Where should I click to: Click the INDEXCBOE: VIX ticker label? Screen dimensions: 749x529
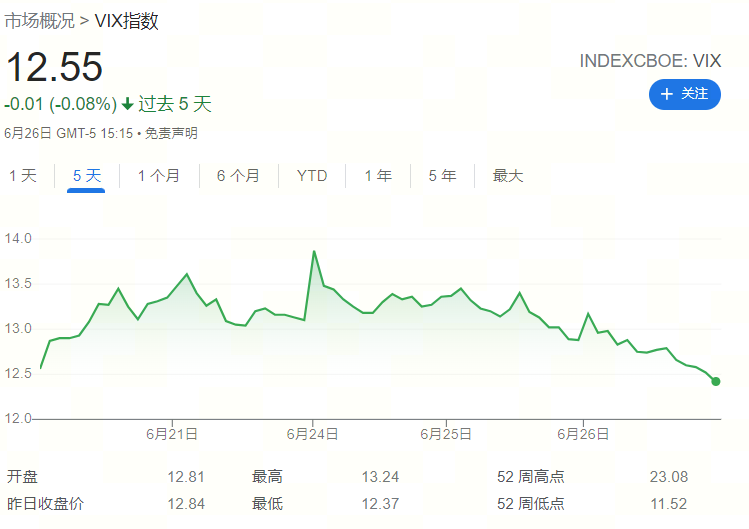point(650,61)
